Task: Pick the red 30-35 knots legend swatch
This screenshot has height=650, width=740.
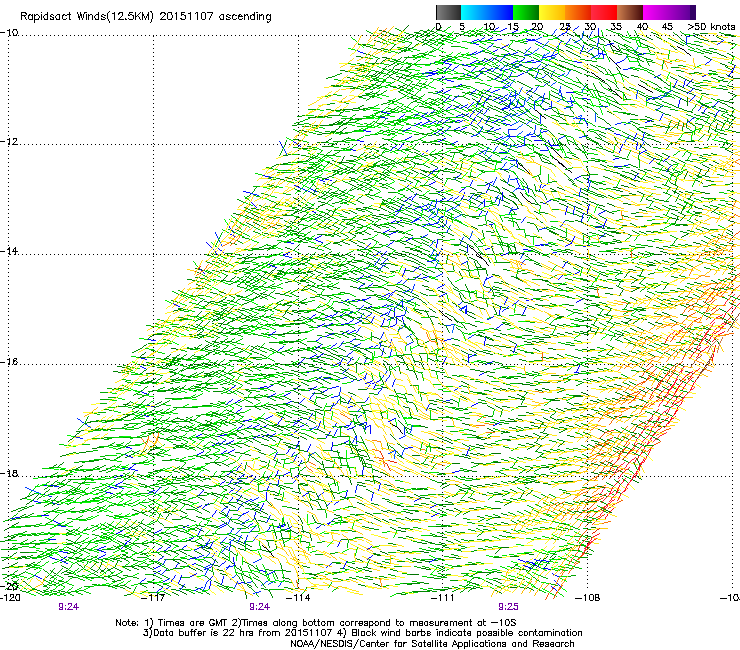Action: tap(604, 12)
